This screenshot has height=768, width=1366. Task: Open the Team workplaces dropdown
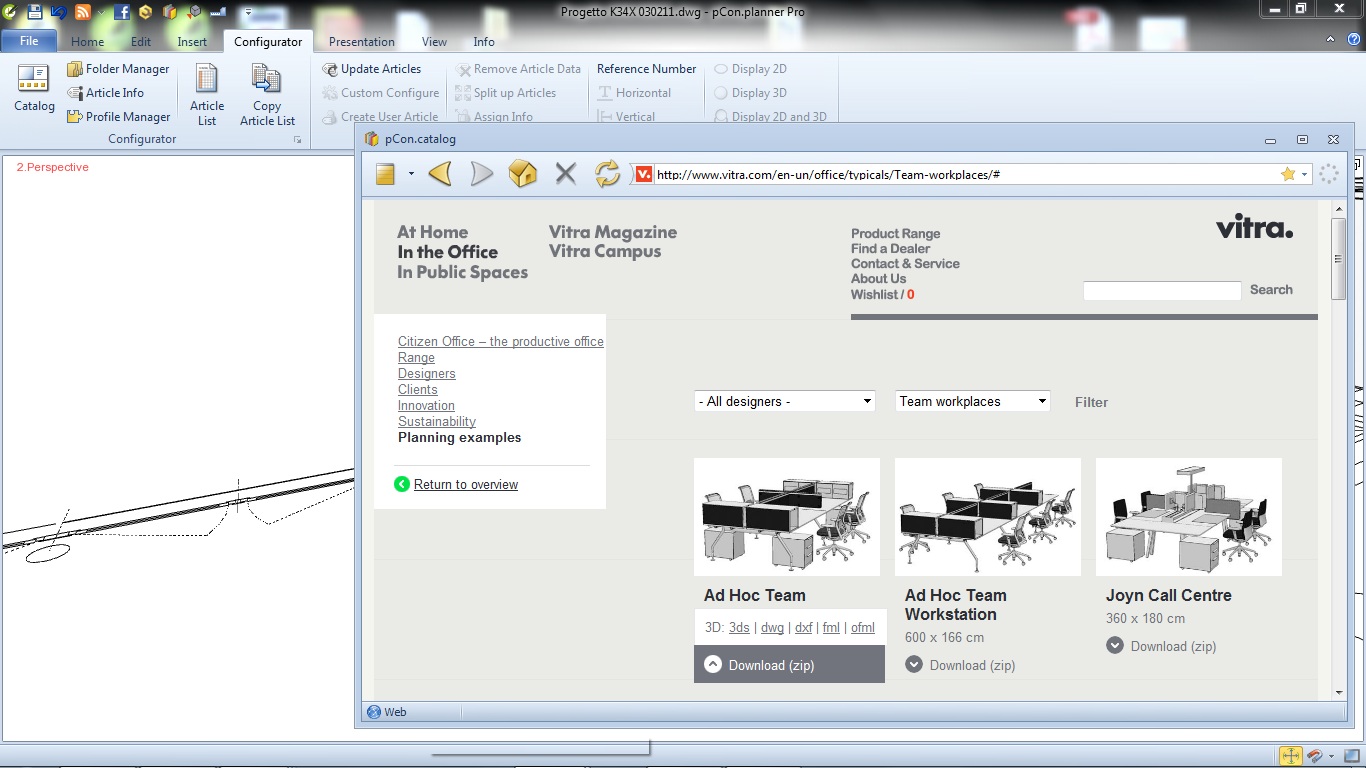click(972, 401)
